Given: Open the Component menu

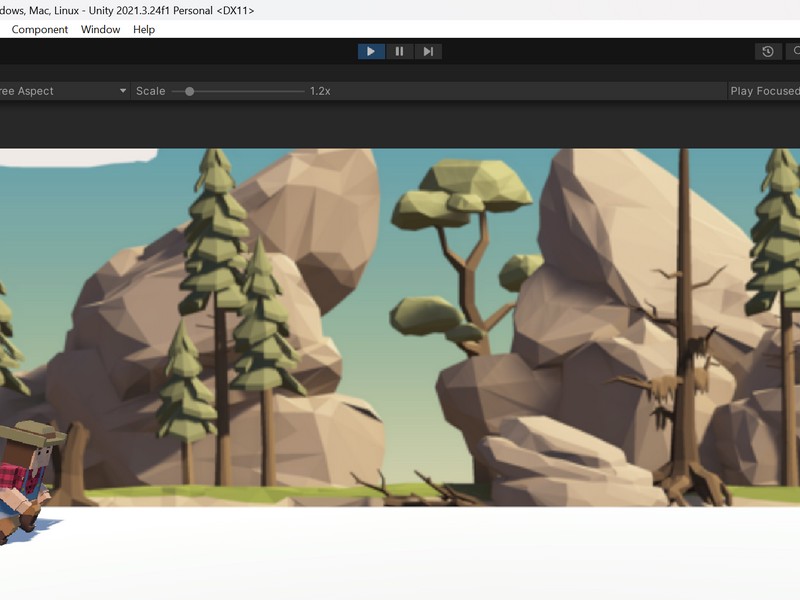Looking at the screenshot, I should (x=40, y=30).
